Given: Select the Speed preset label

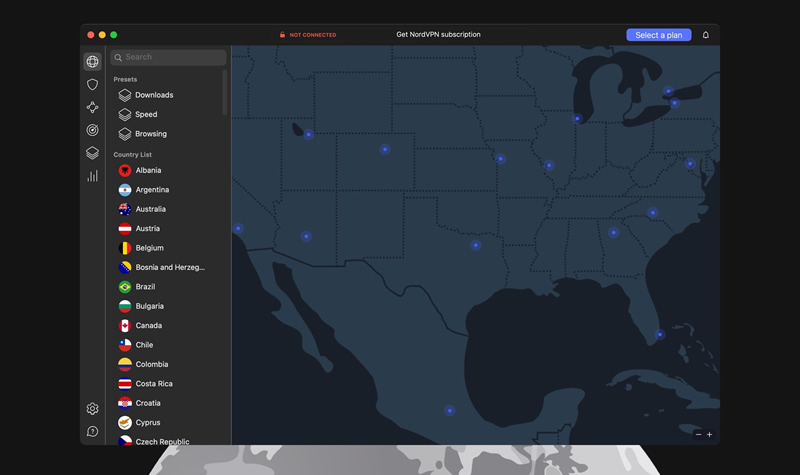Looking at the screenshot, I should [146, 114].
